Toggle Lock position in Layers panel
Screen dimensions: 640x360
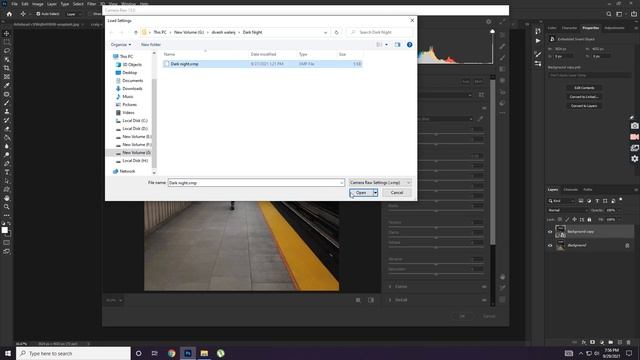pyautogui.click(x=574, y=220)
